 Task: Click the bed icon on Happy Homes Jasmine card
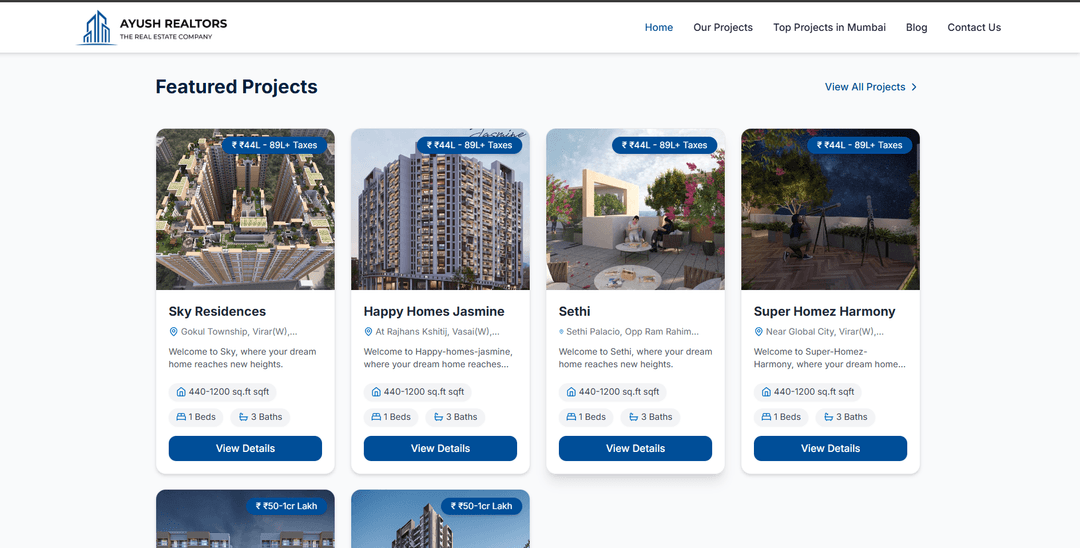[376, 417]
